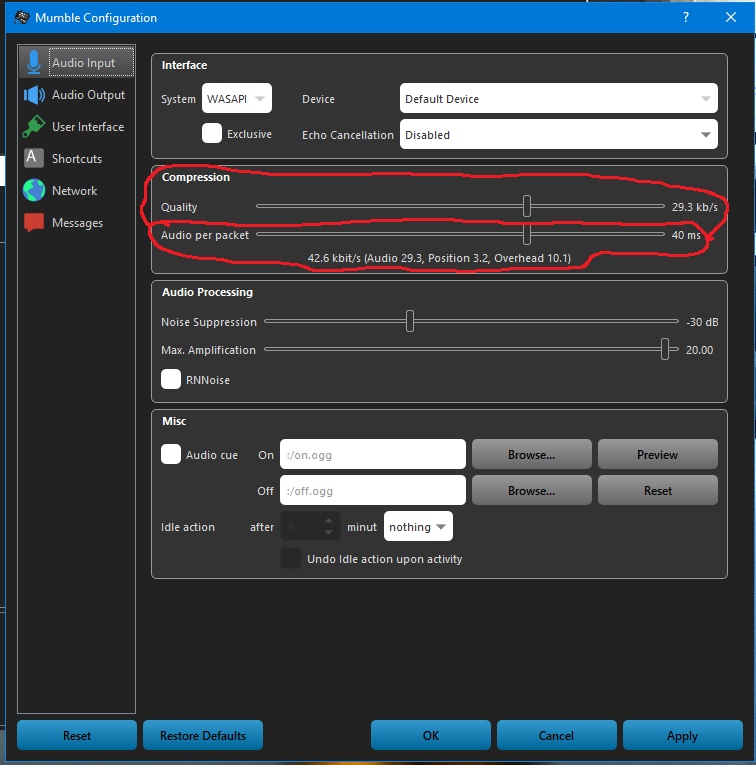Click the User Interface paintbrush icon

pyautogui.click(x=34, y=127)
